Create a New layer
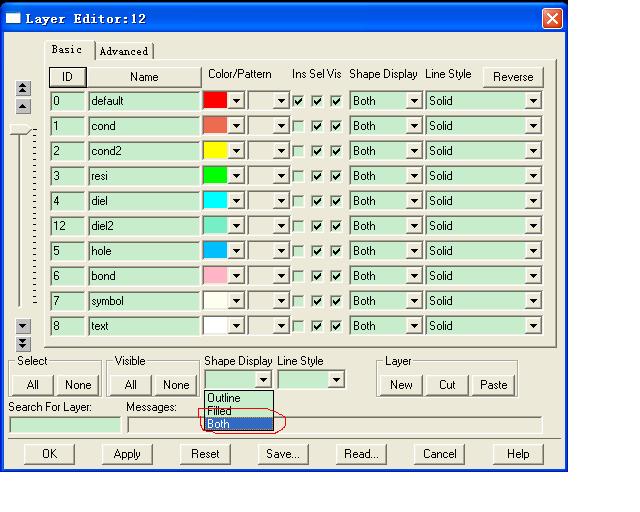 [401, 385]
